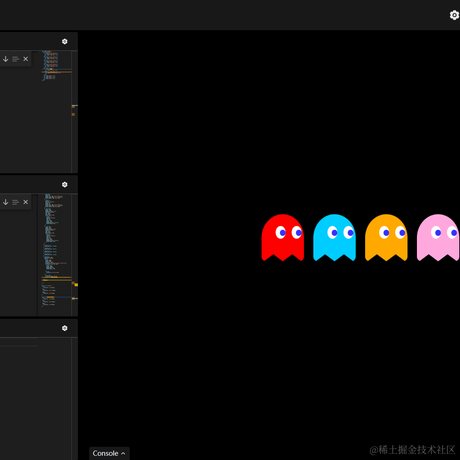Click the yellow marker on middle editor's scrollbar

[x=76, y=285]
